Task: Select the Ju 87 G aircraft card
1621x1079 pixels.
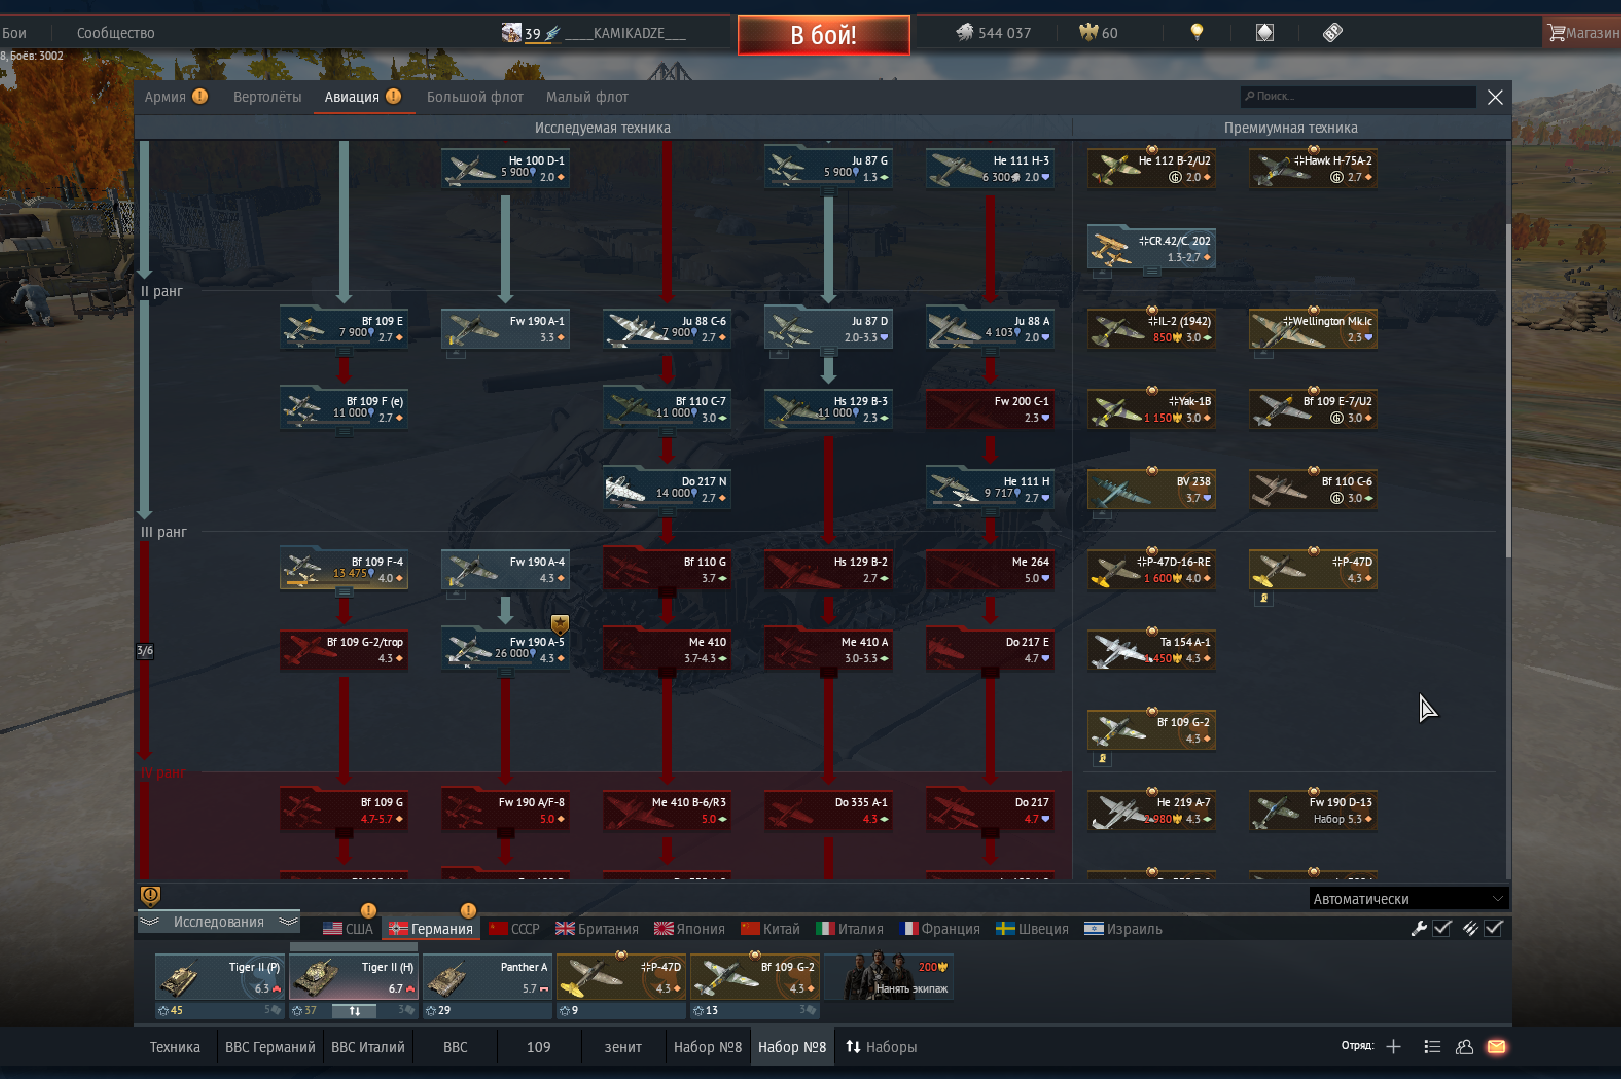Action: point(828,167)
